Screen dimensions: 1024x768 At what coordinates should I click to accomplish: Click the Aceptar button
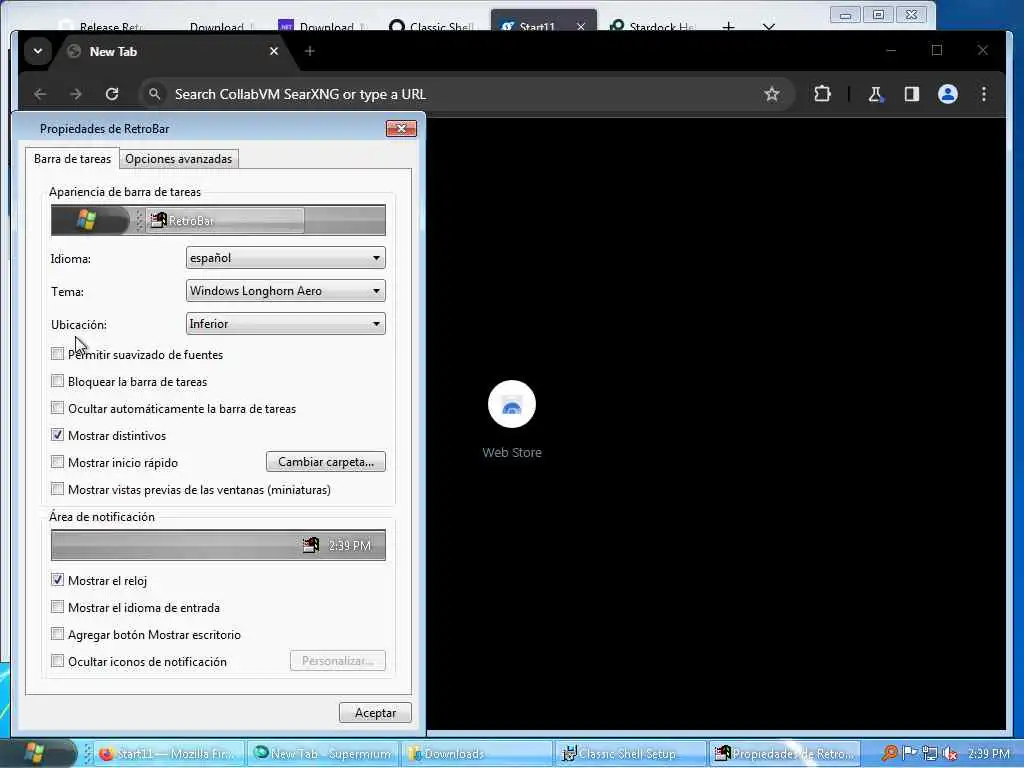[376, 712]
